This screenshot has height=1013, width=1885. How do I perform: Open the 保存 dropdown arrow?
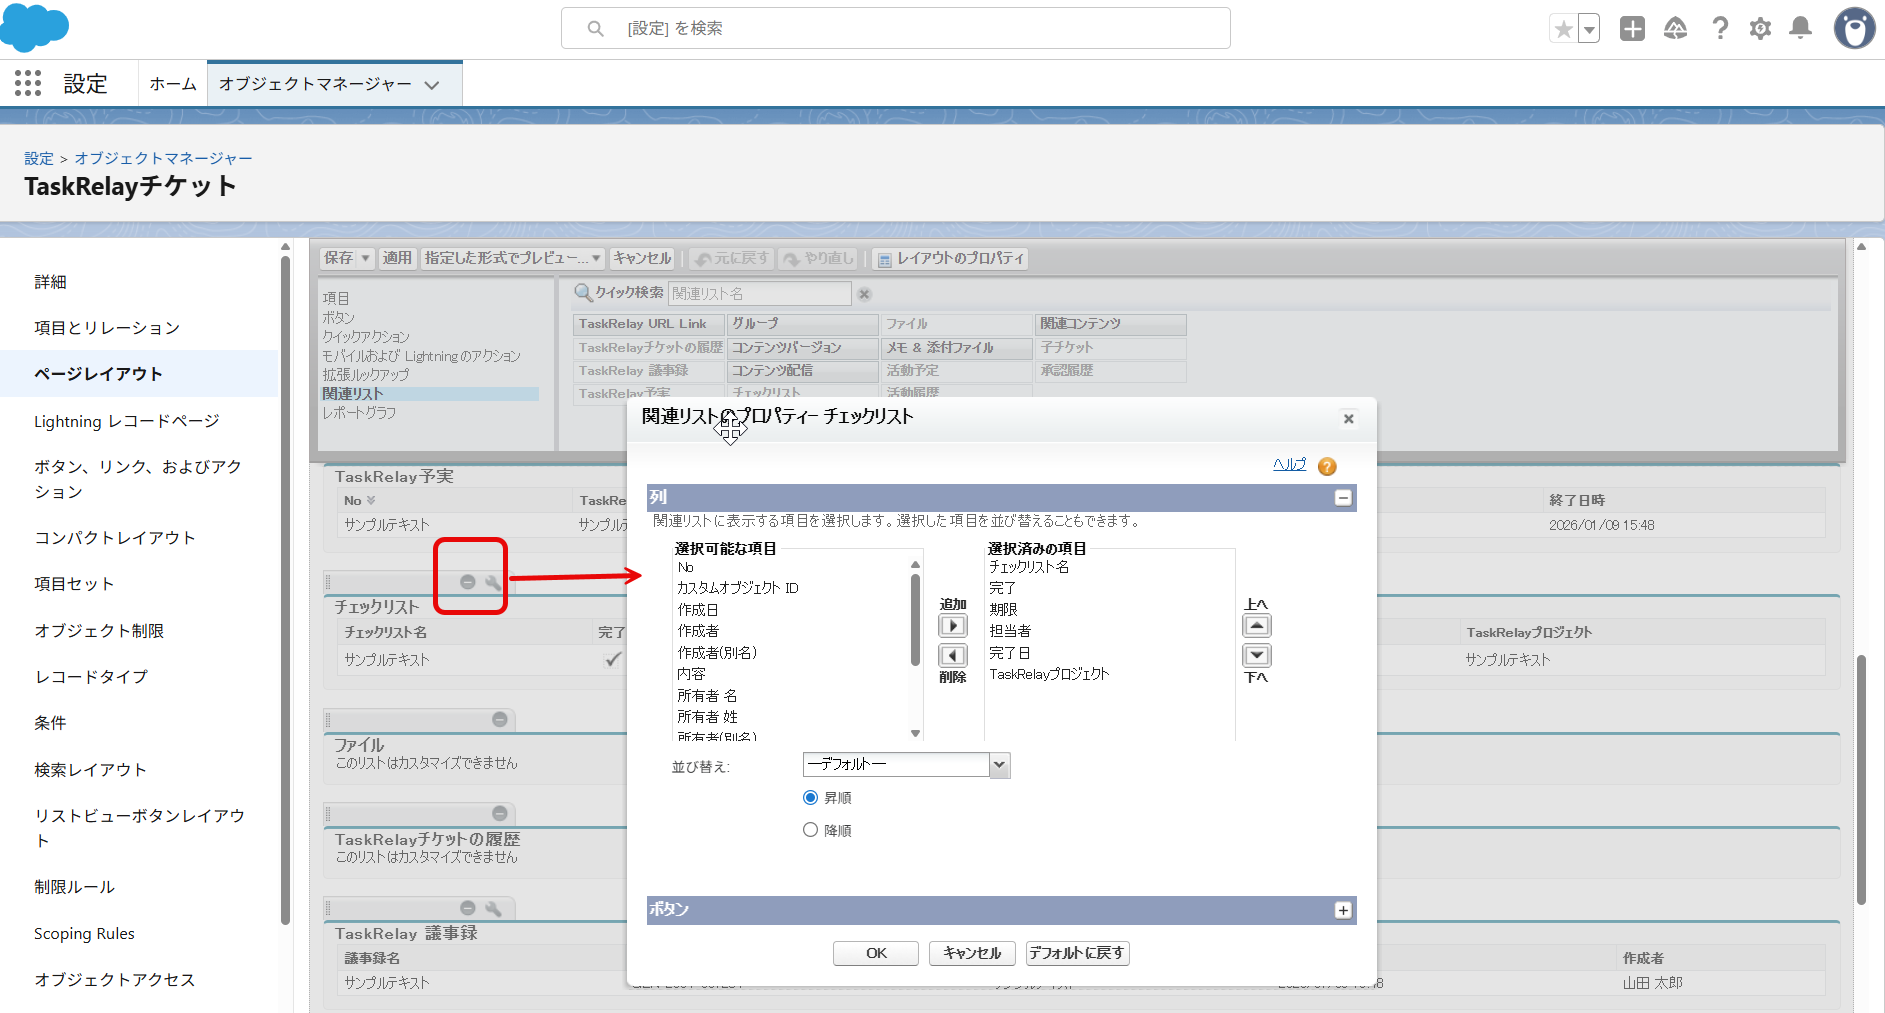coord(366,258)
